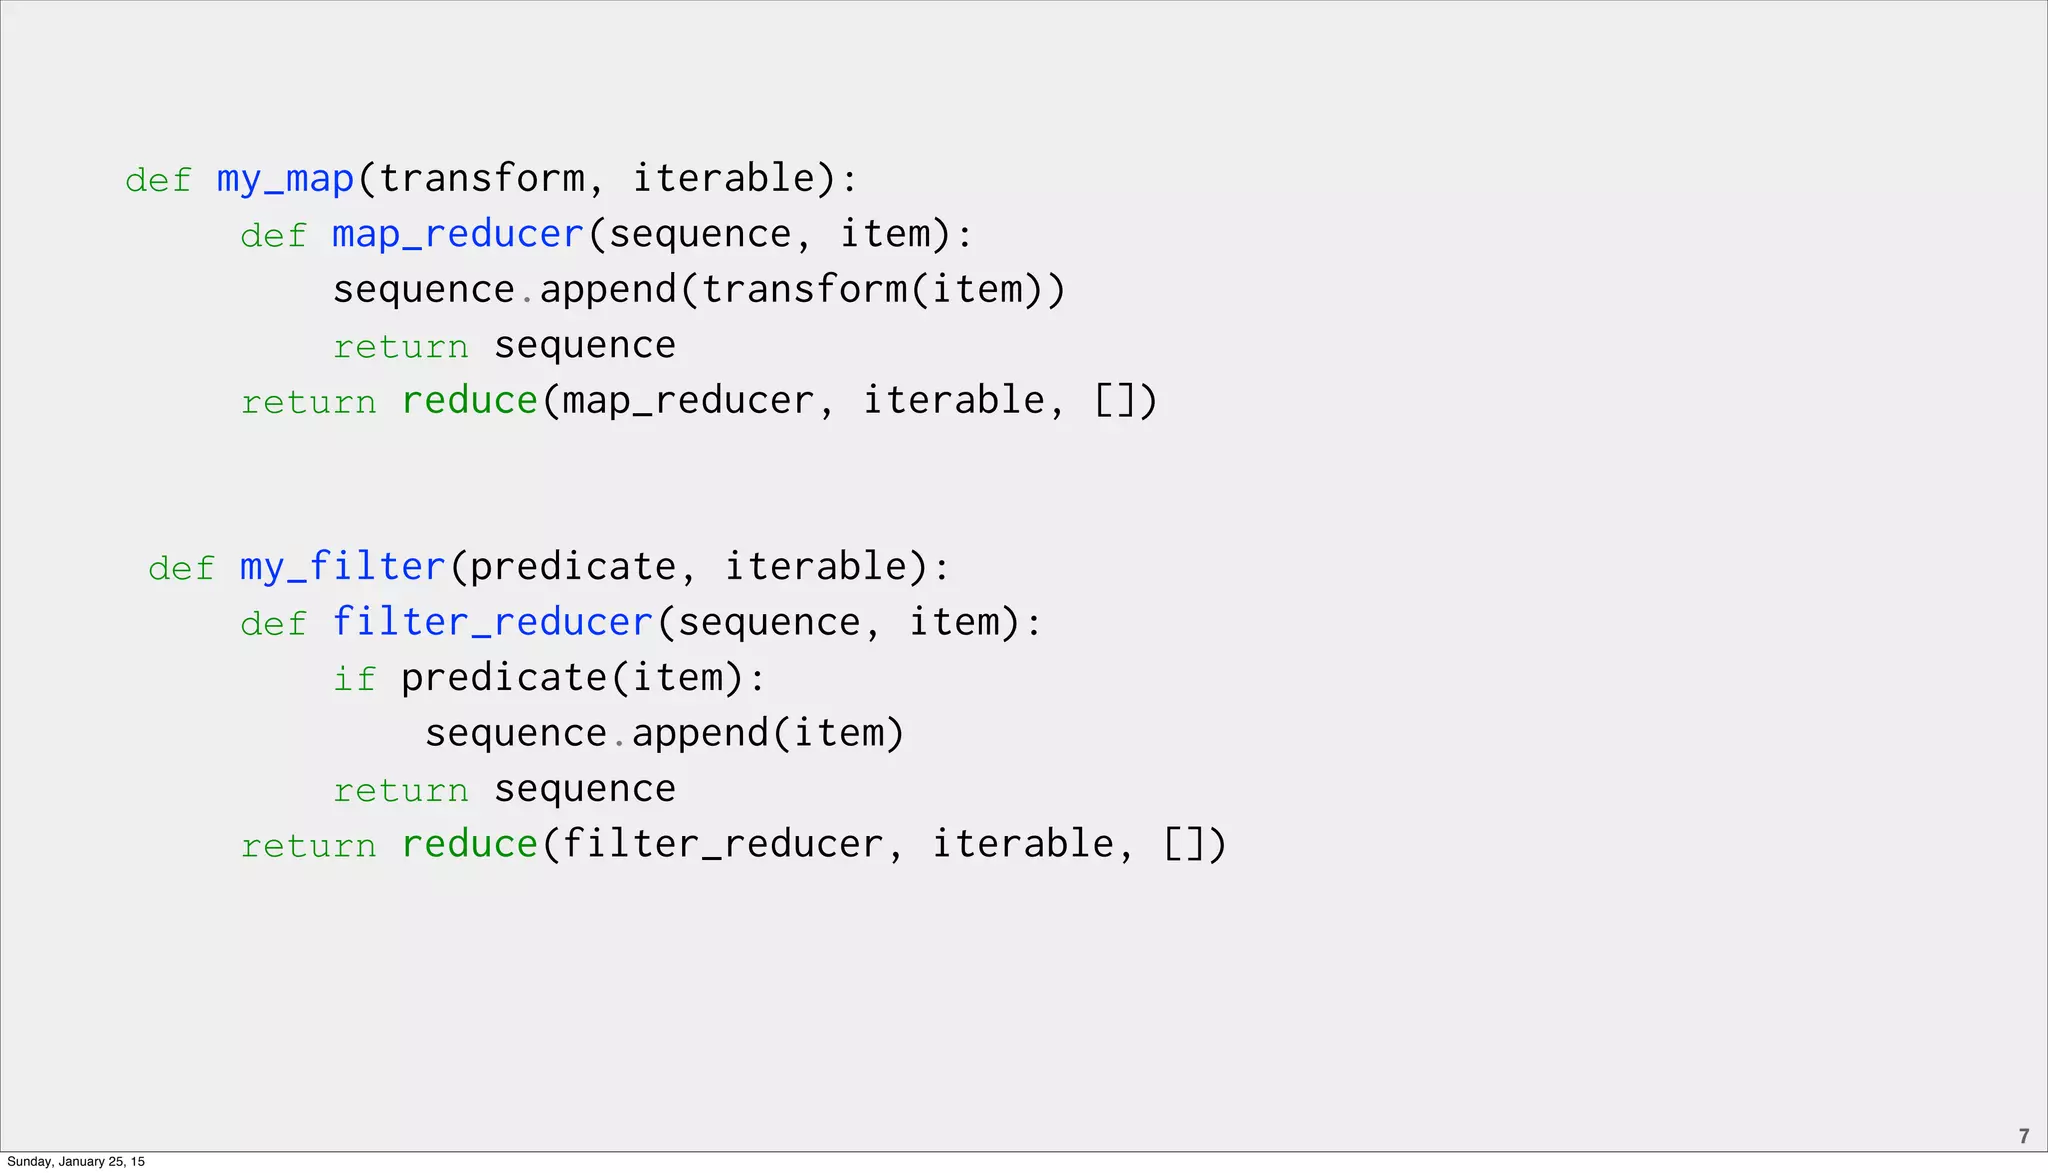Click the 'if' keyword
This screenshot has height=1173, width=2048.
[355, 679]
